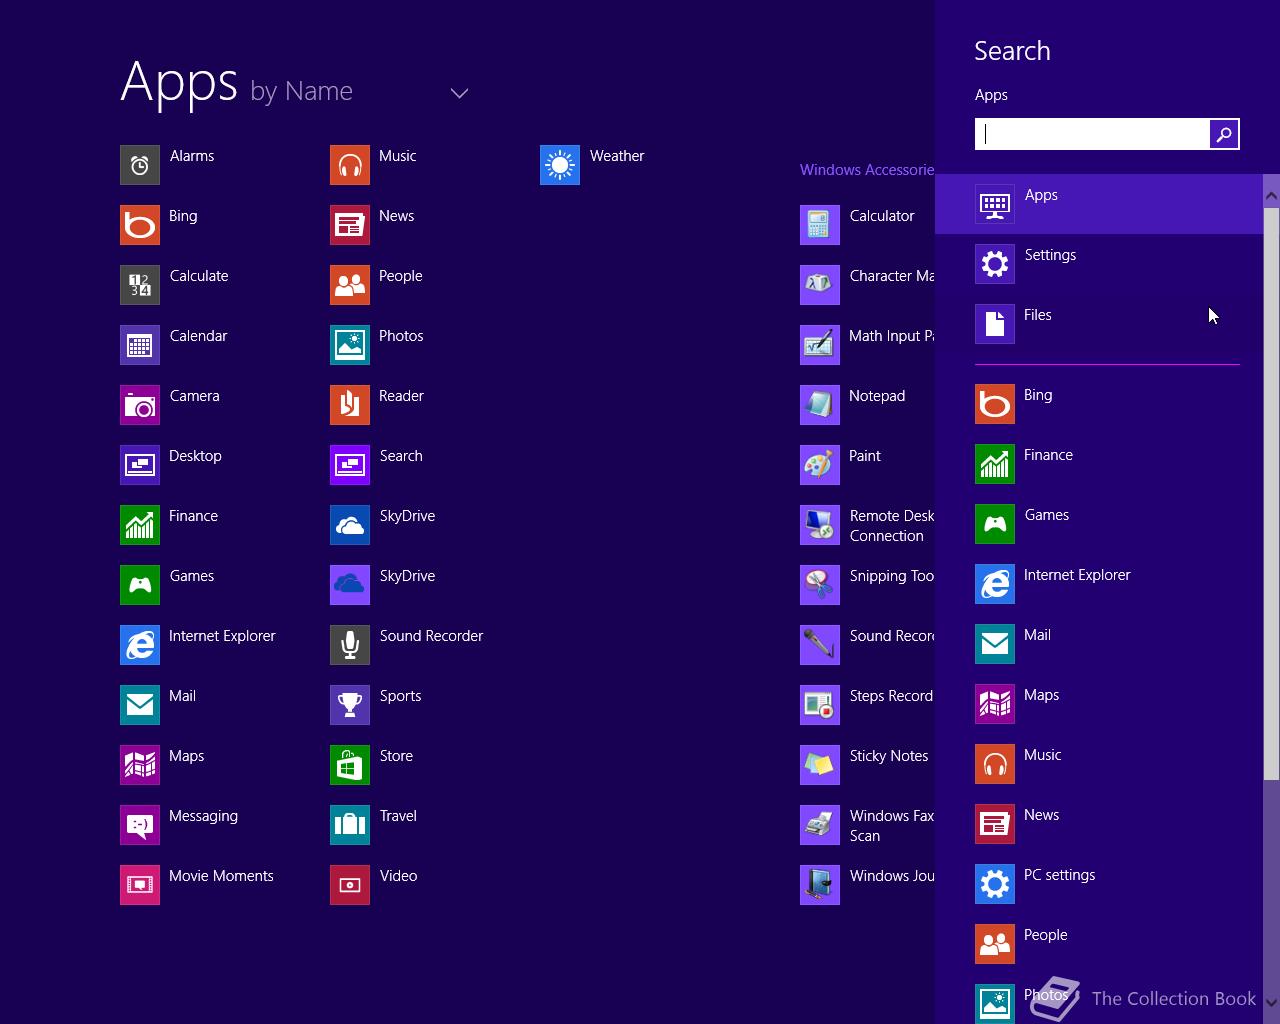1280x1024 pixels.
Task: Choose Mail in Search pane list
Action: pyautogui.click(x=1099, y=644)
